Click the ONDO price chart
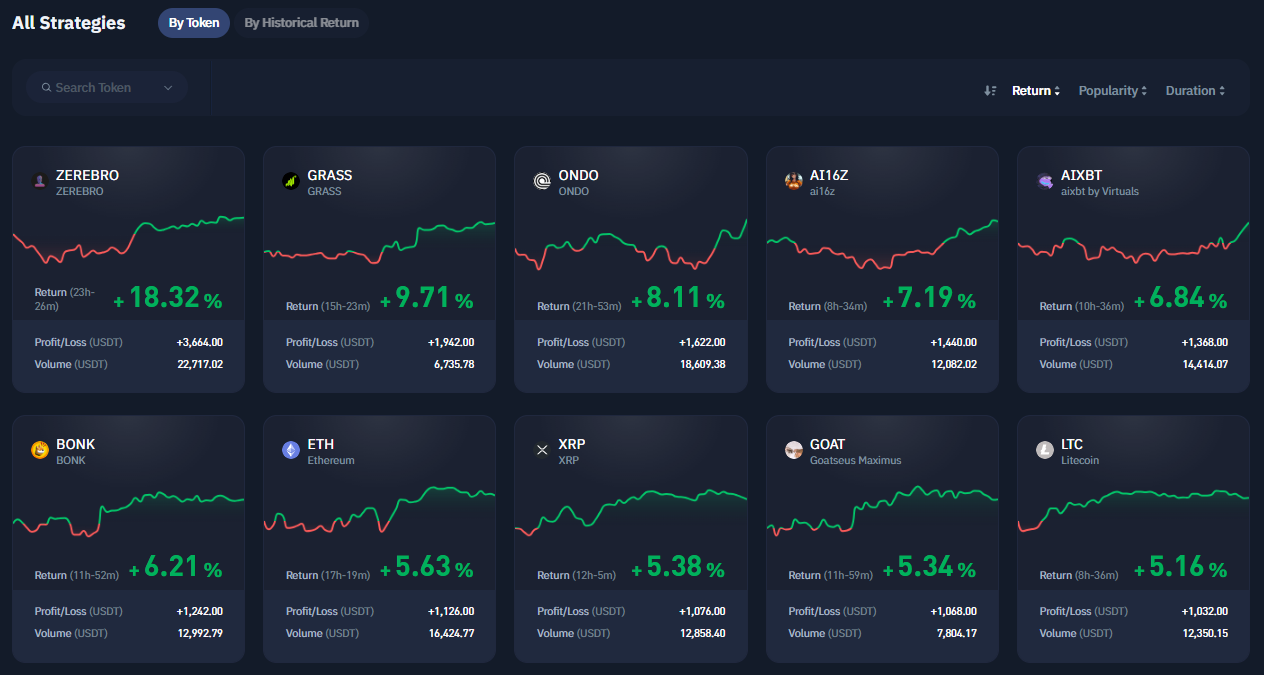The width and height of the screenshot is (1264, 675). click(x=631, y=243)
